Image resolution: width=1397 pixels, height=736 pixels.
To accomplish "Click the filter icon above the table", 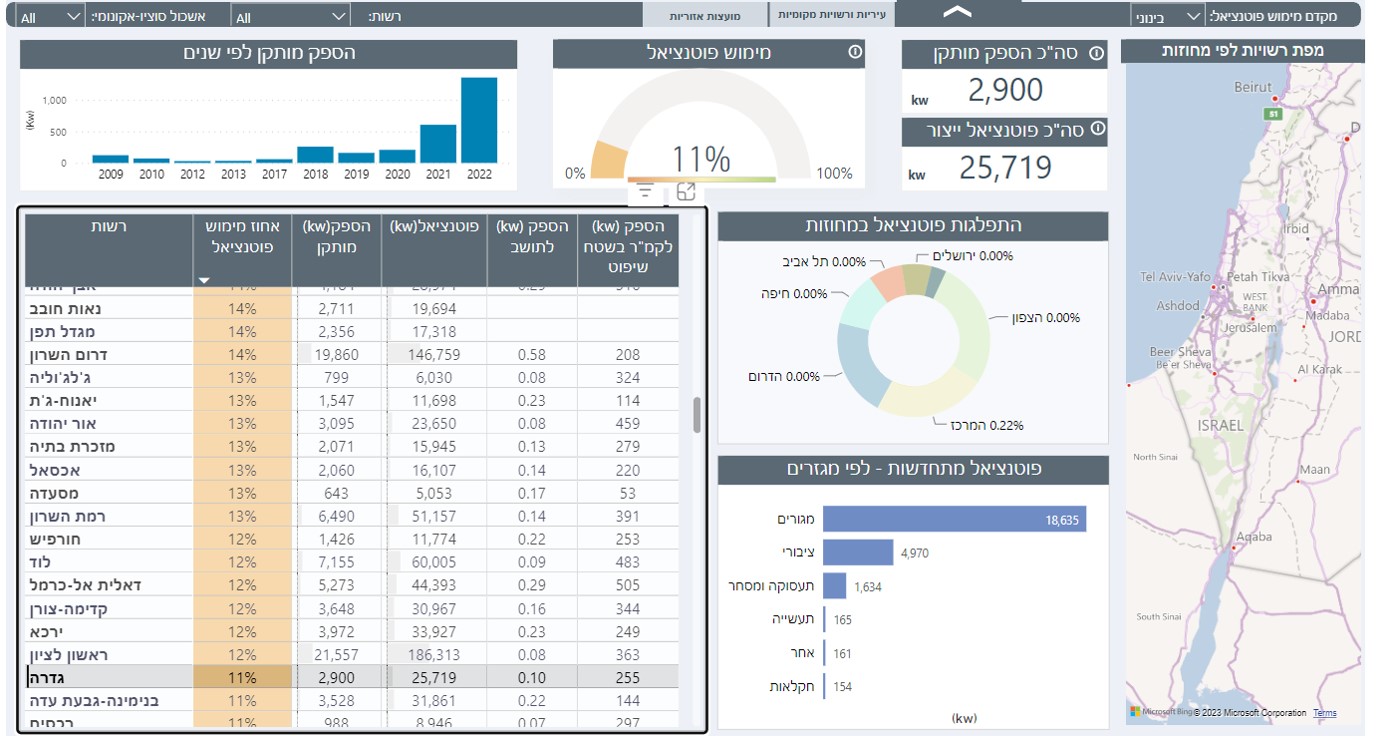I will point(645,192).
